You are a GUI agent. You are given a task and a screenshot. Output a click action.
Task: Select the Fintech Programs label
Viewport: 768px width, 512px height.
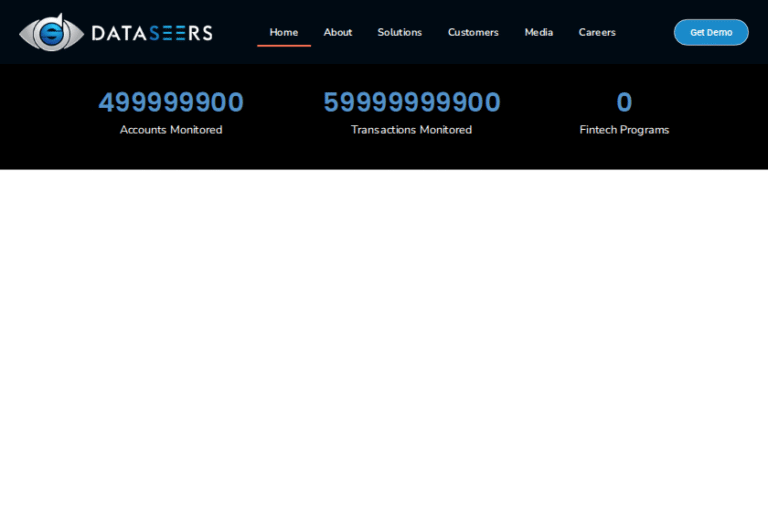pyautogui.click(x=624, y=130)
